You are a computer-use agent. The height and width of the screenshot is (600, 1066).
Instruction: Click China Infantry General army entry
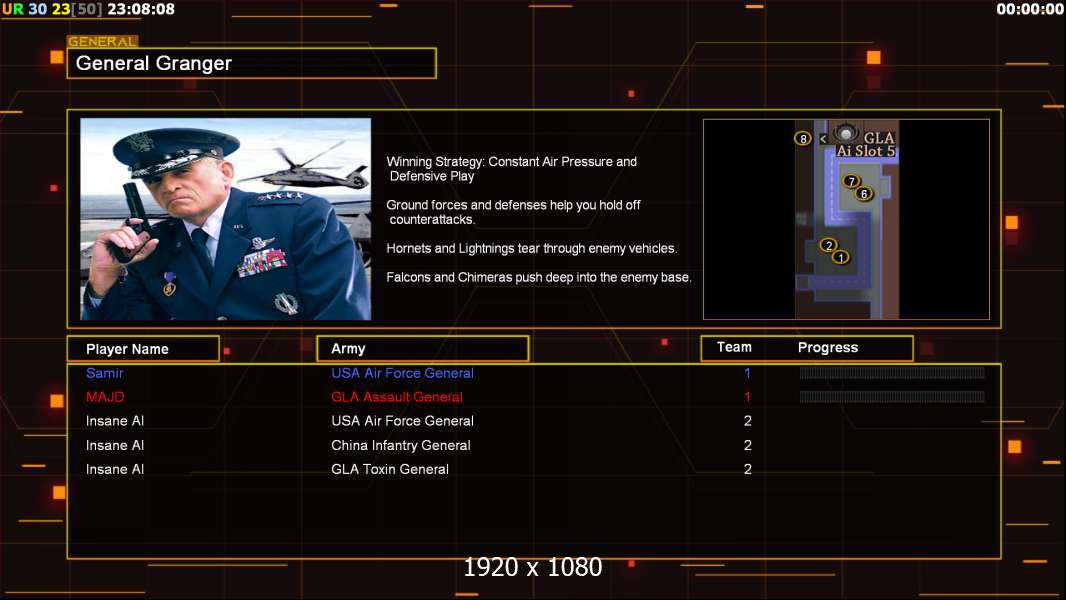tap(401, 445)
